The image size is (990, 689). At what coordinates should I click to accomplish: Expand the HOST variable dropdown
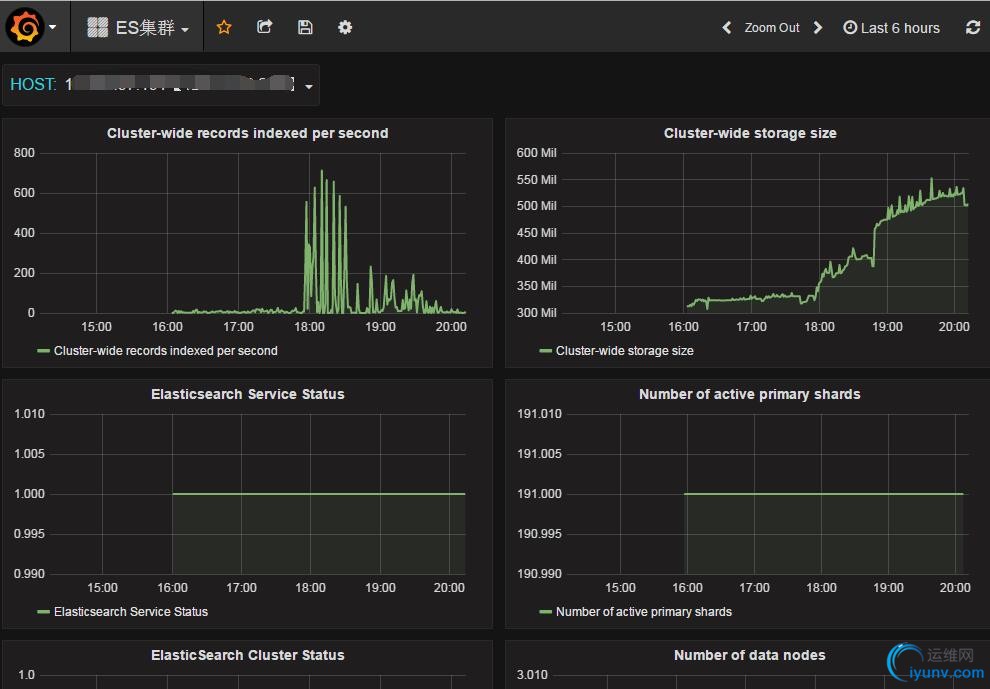pos(308,86)
